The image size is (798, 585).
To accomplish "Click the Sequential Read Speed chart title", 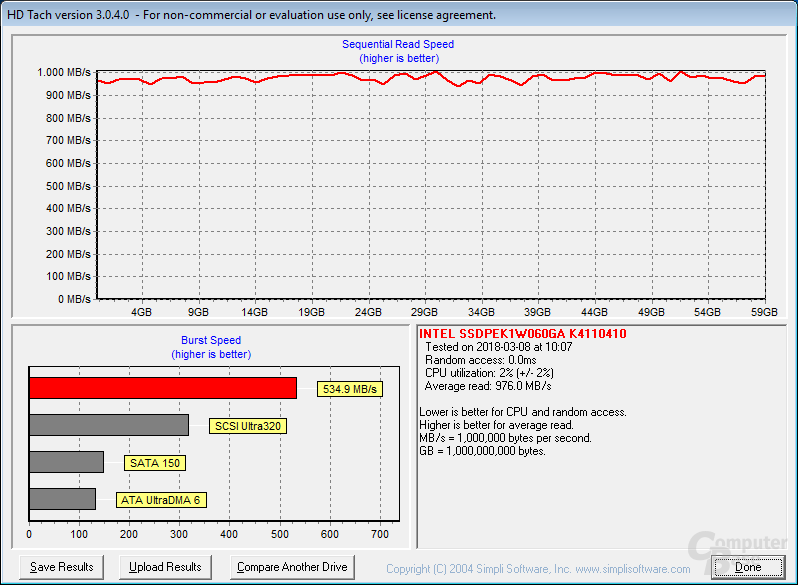I will pyautogui.click(x=398, y=44).
